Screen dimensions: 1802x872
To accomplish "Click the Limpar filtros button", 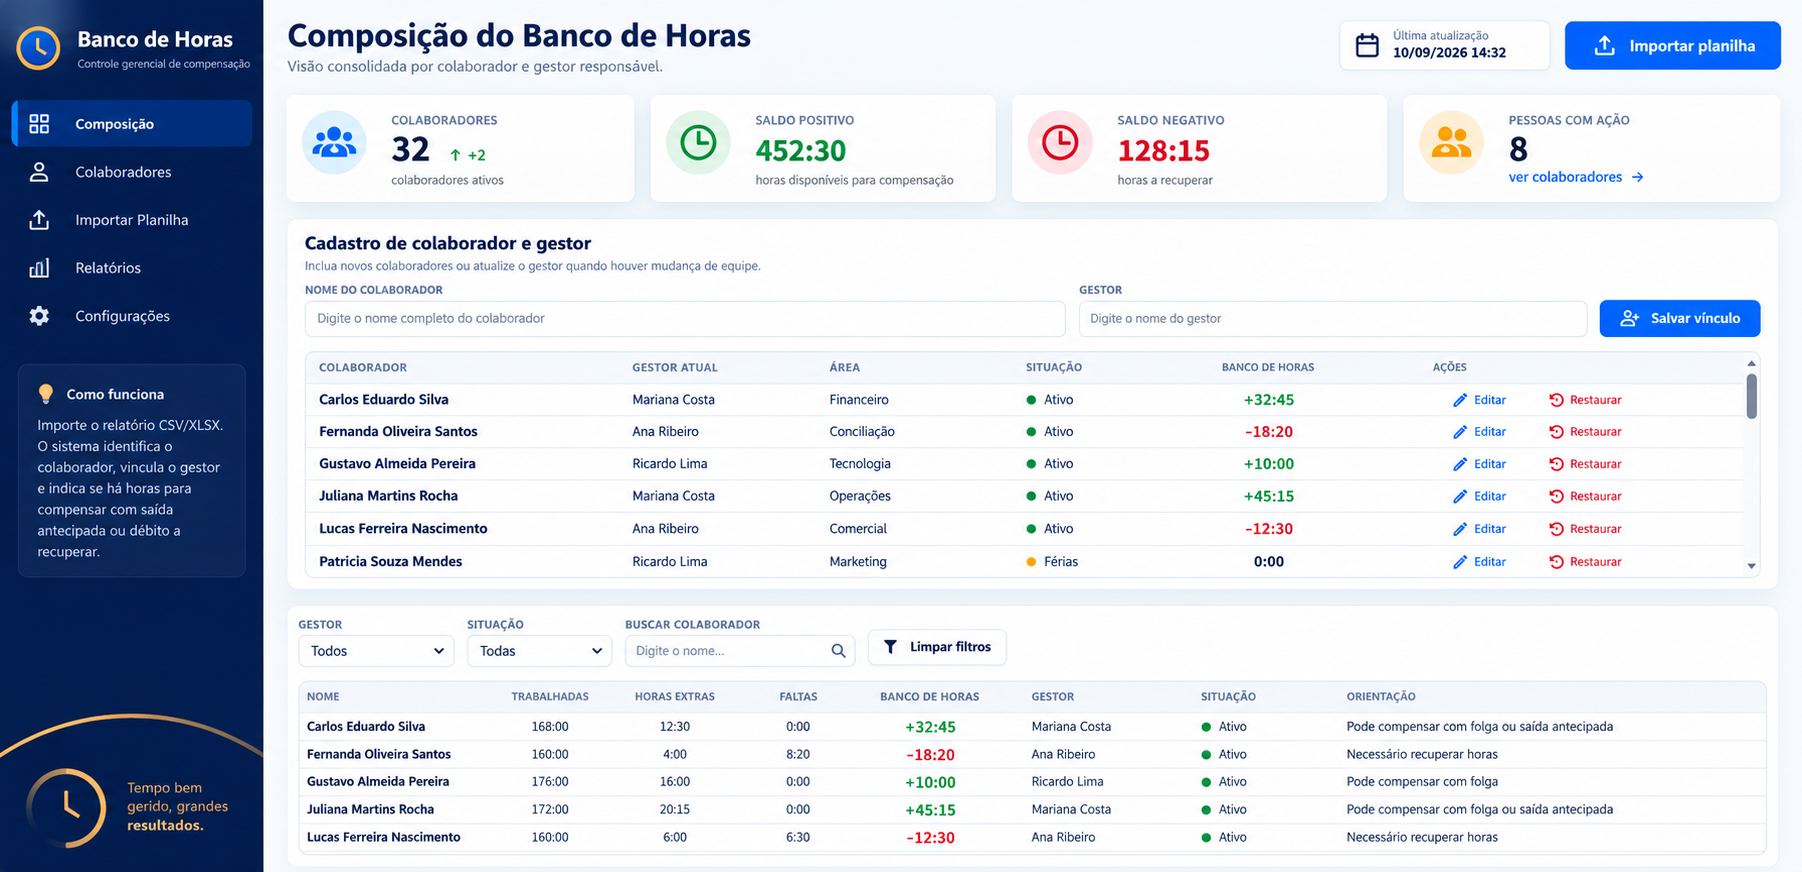I will click(x=937, y=647).
